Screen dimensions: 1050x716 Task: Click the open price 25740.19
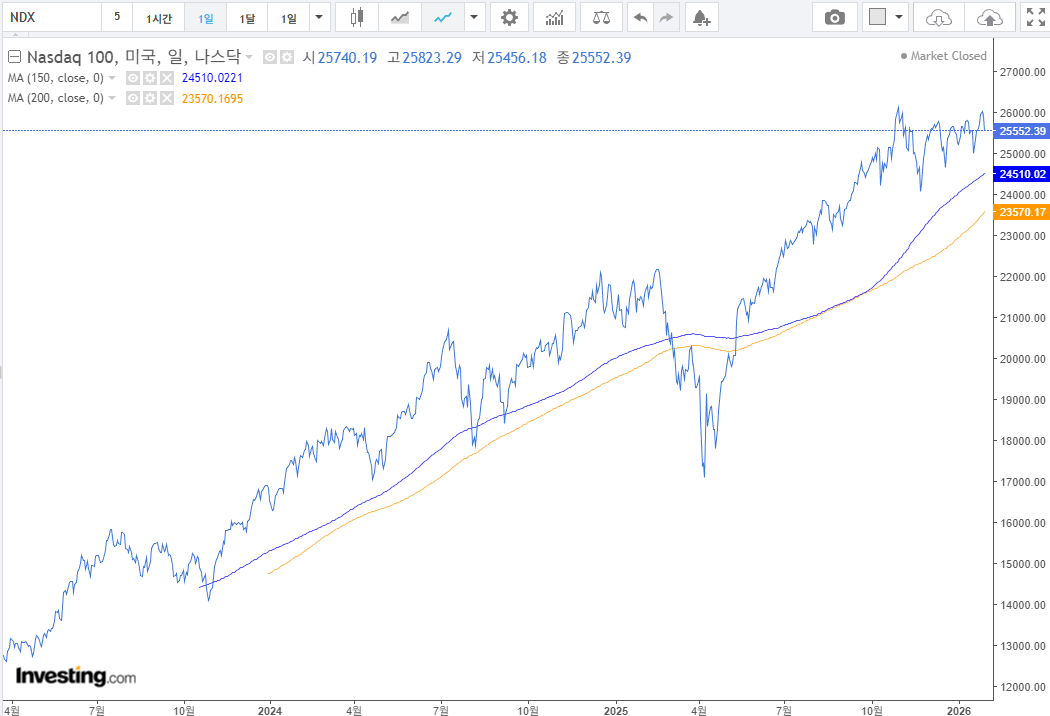348,58
